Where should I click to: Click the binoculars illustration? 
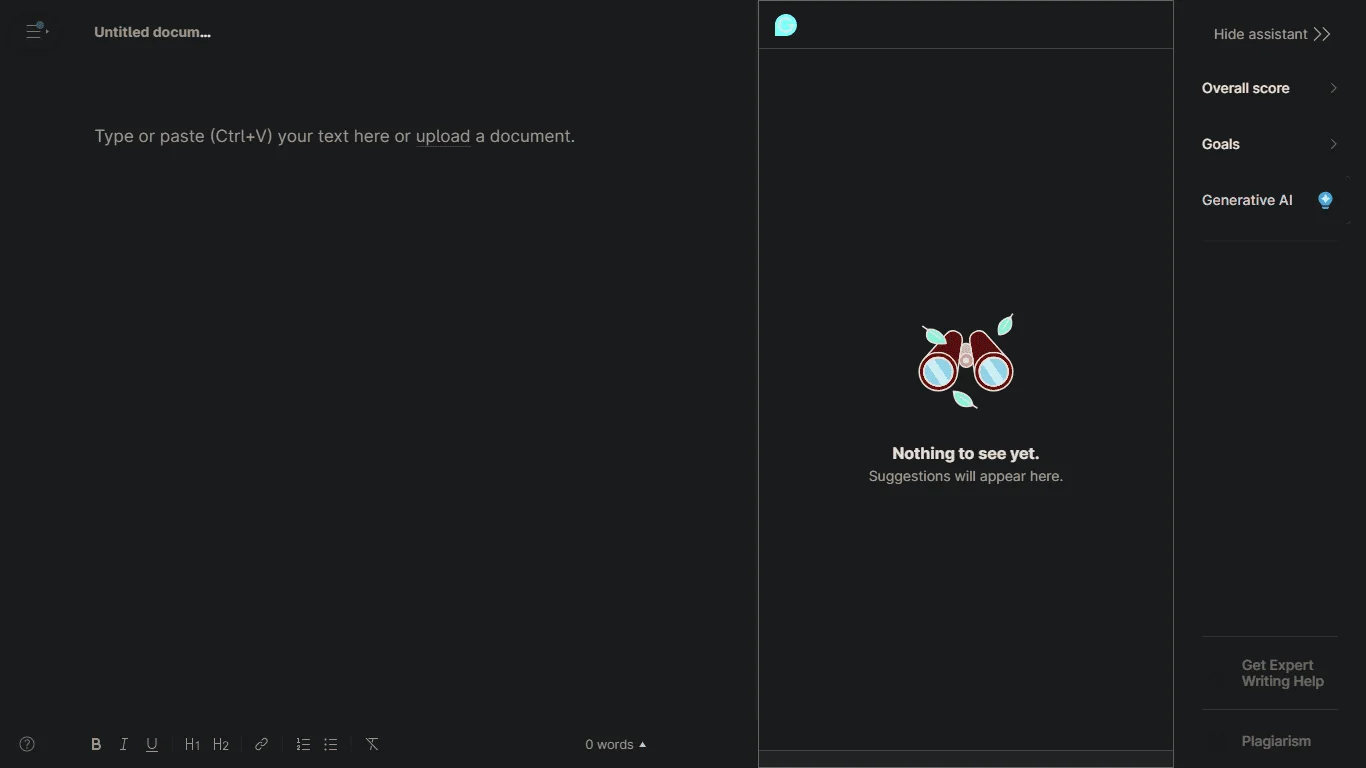tap(966, 361)
